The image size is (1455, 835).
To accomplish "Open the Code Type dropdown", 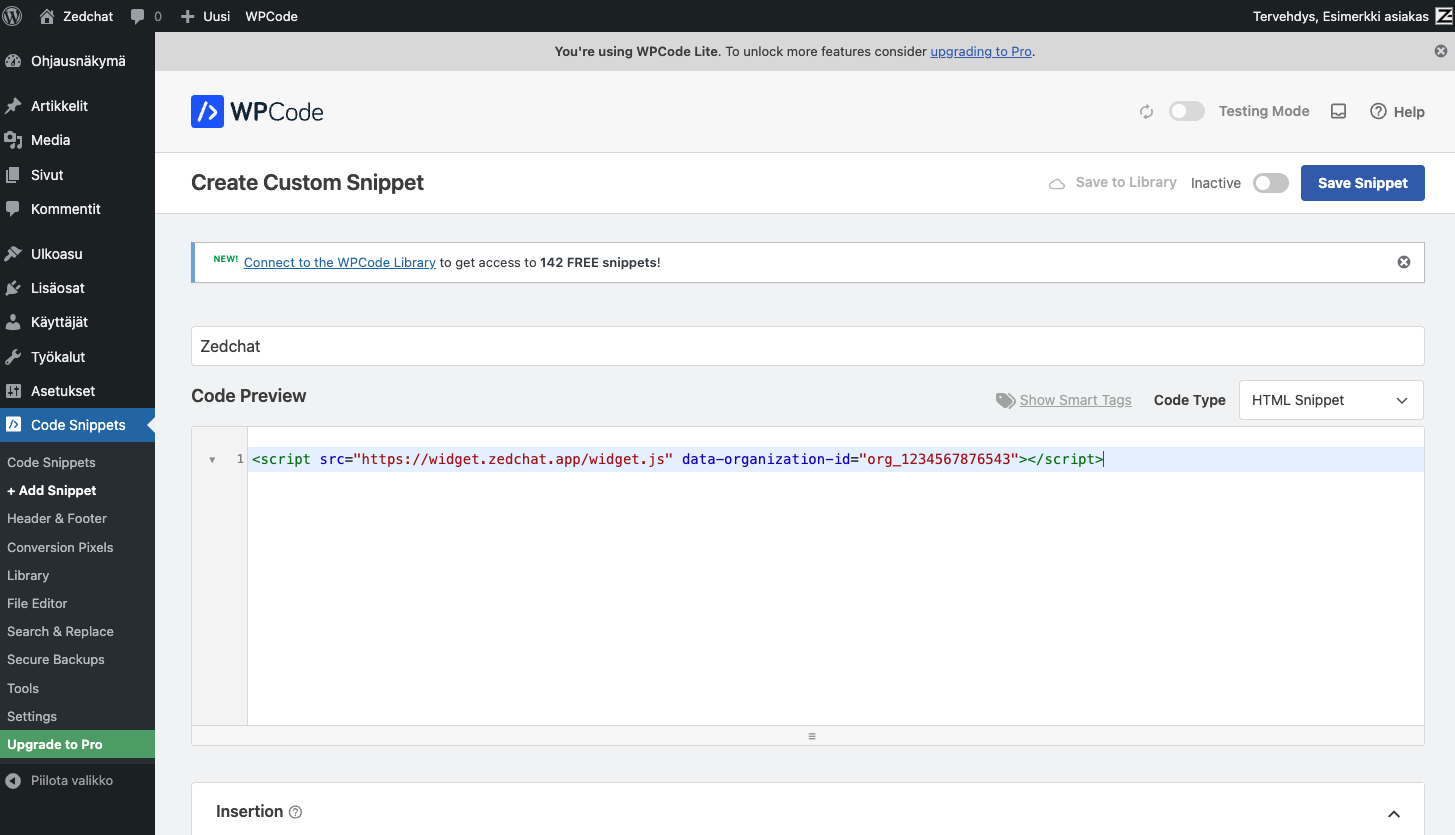I will coord(1330,400).
